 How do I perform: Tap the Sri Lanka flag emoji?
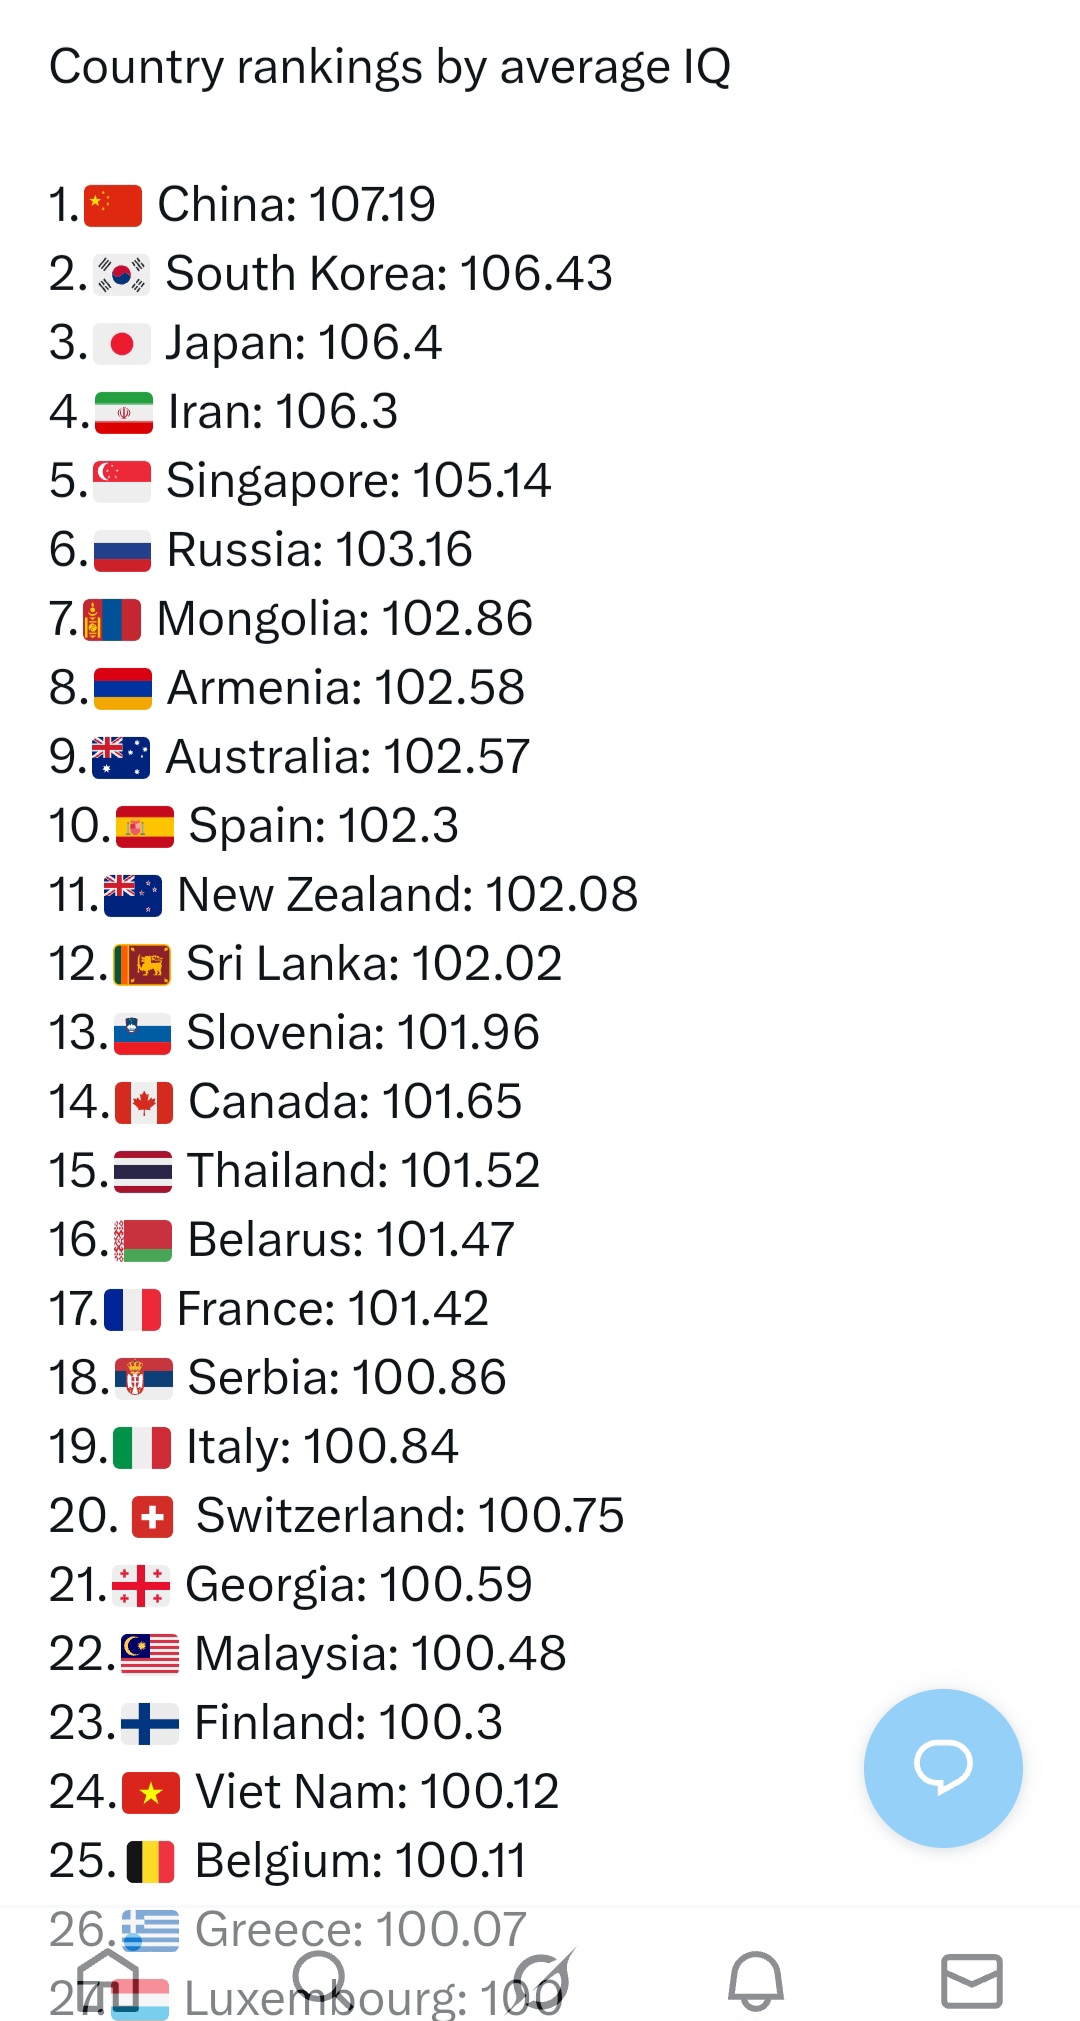pyautogui.click(x=142, y=965)
